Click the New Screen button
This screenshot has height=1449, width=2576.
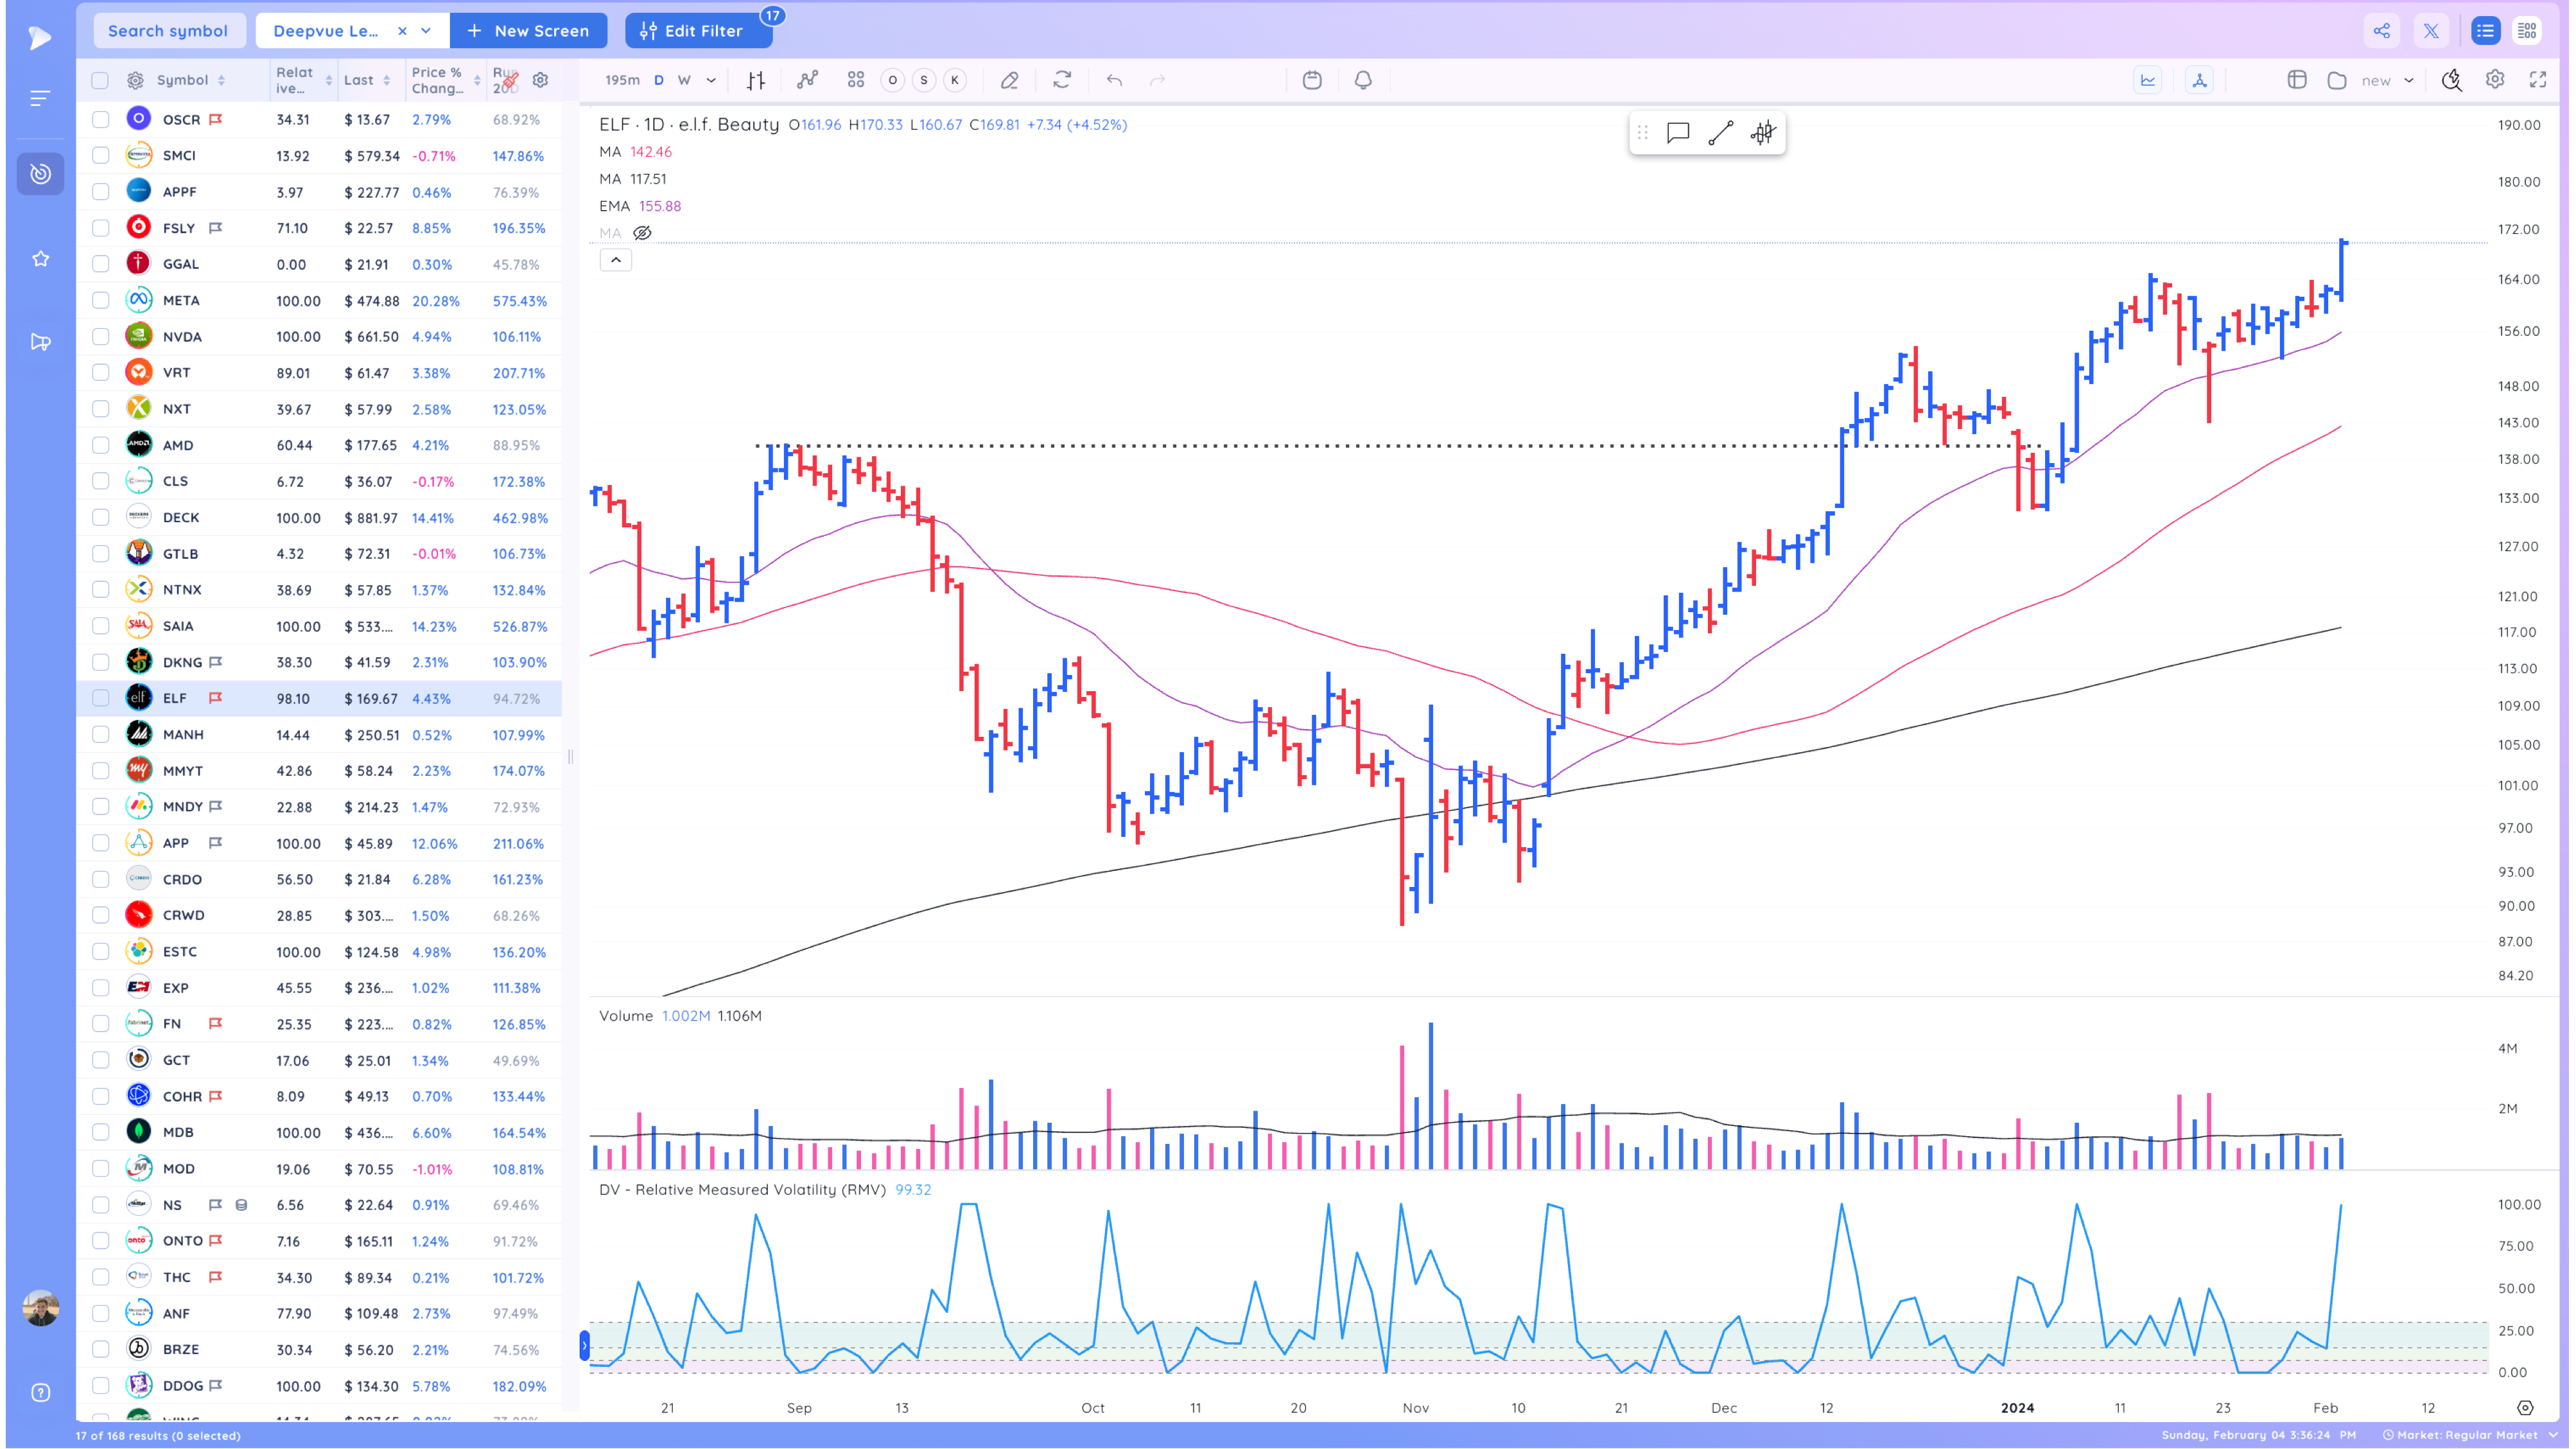click(x=528, y=31)
